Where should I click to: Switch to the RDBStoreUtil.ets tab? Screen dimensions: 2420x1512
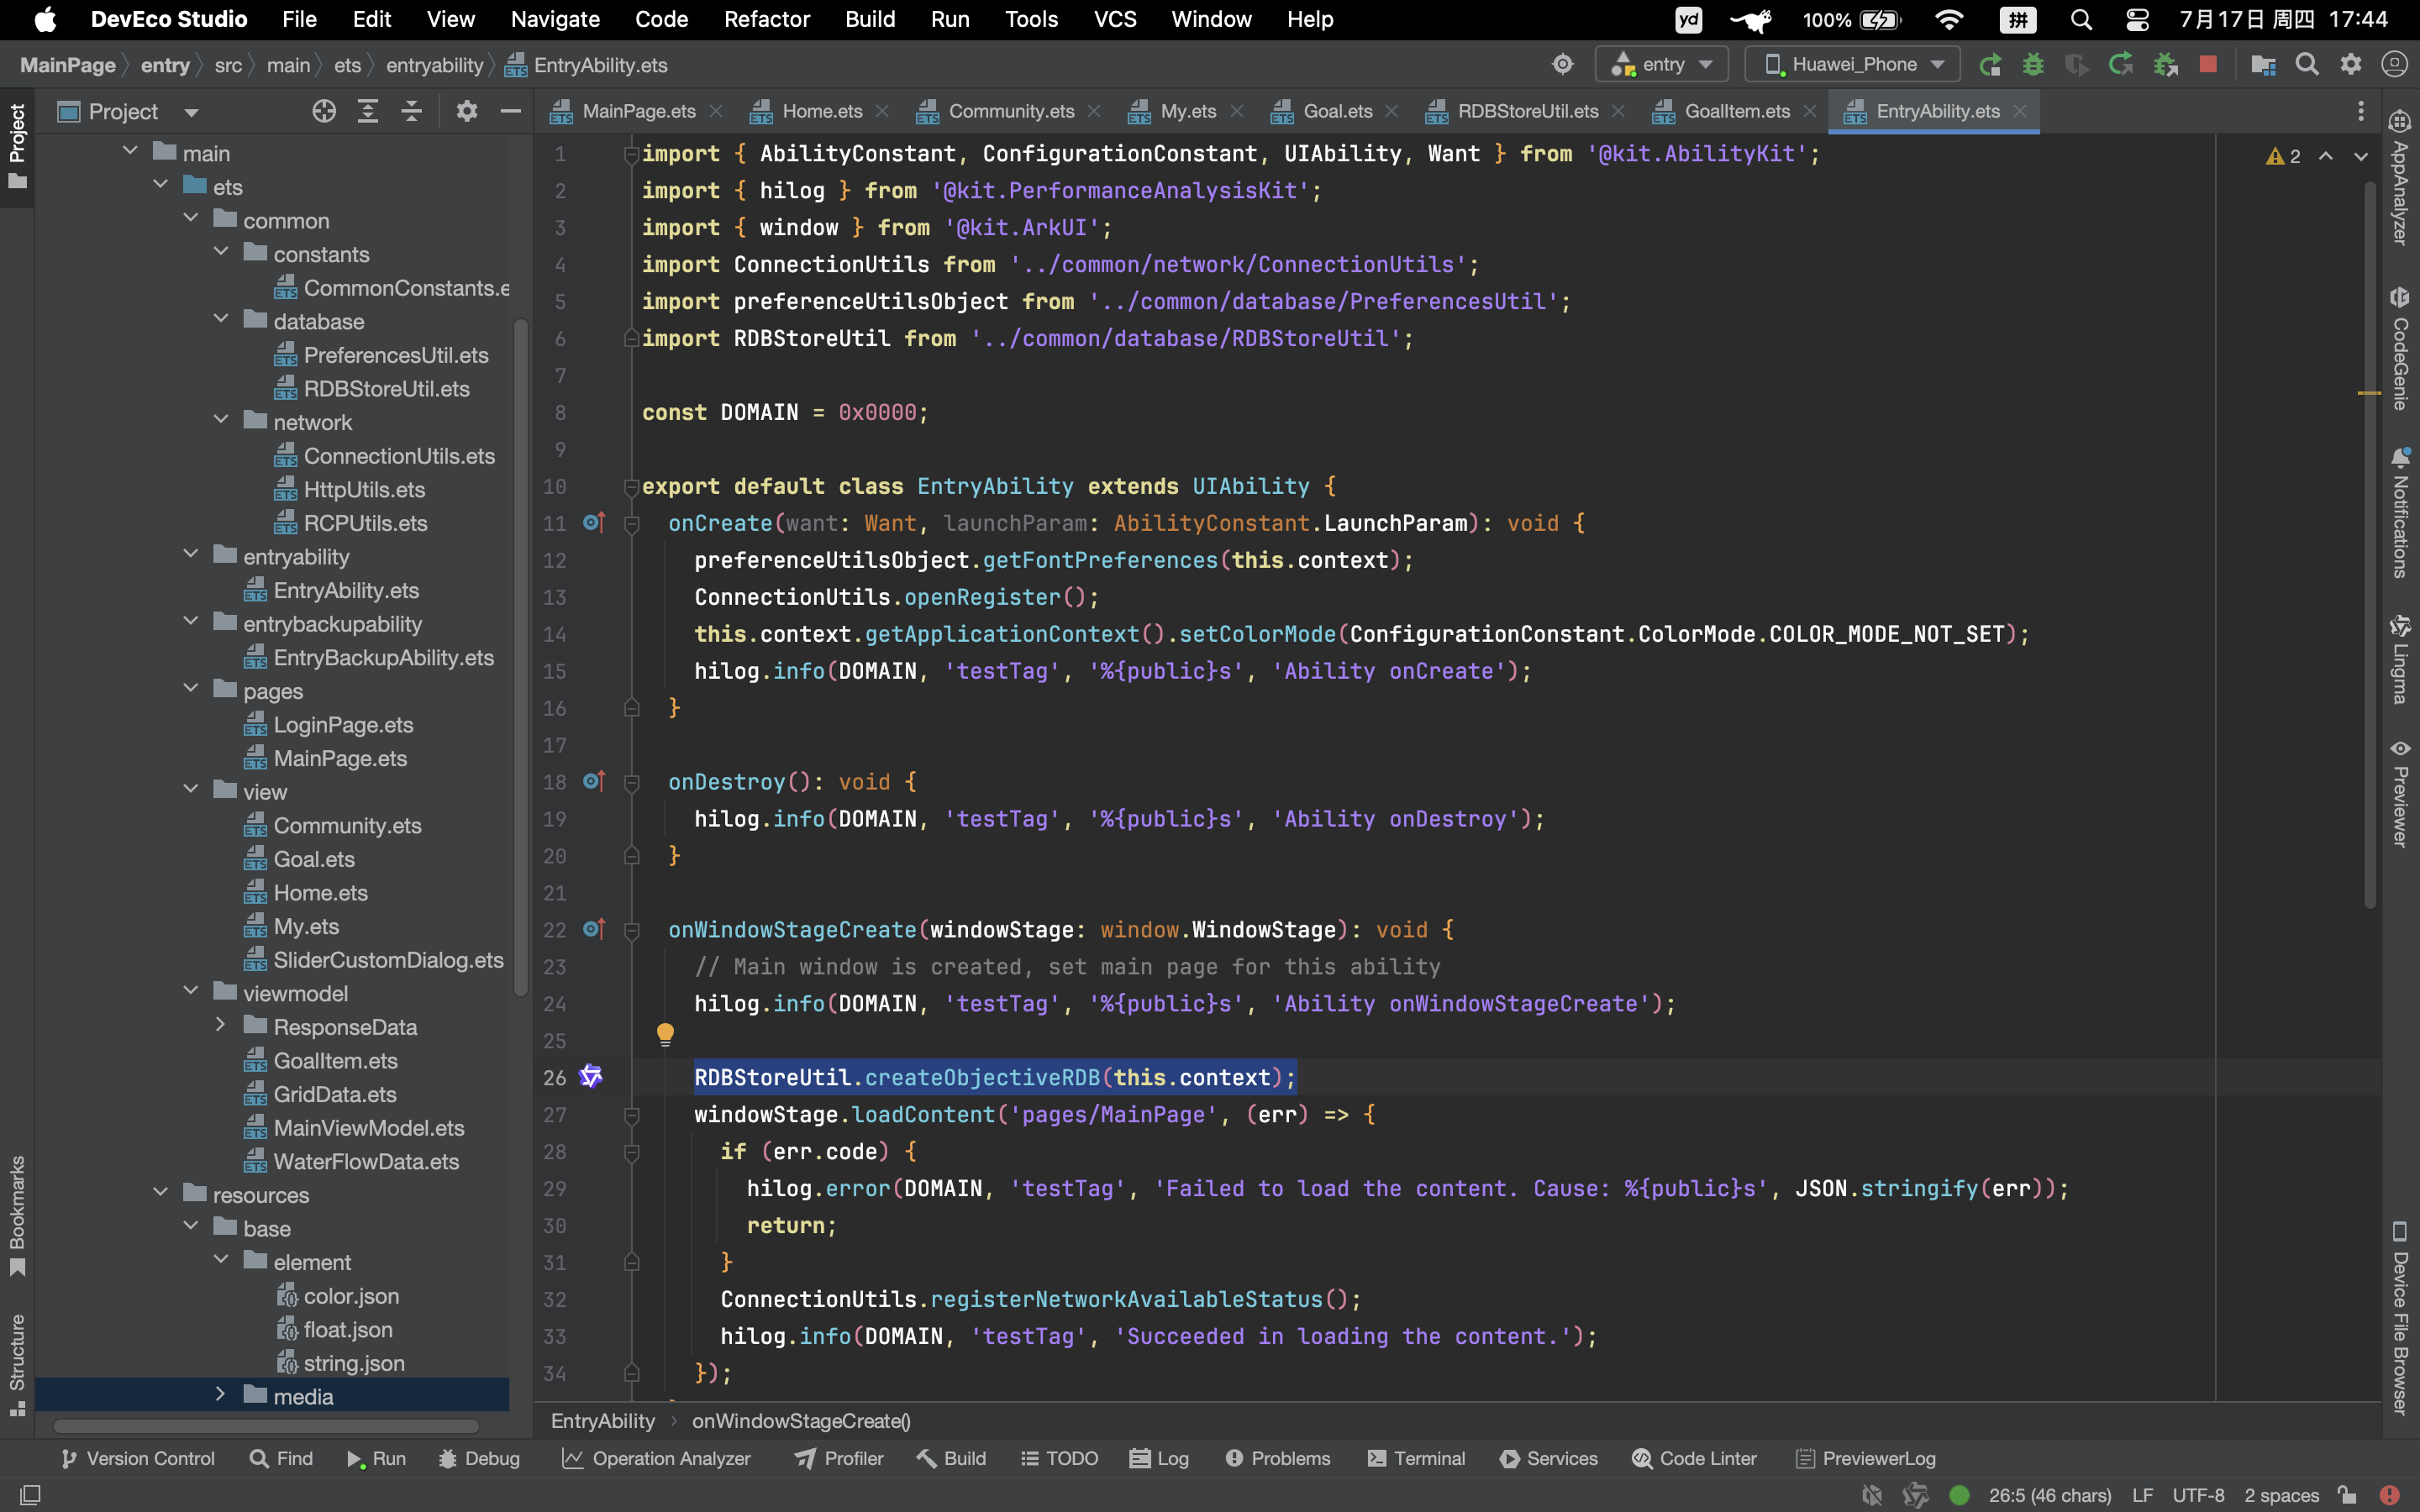pyautogui.click(x=1527, y=111)
